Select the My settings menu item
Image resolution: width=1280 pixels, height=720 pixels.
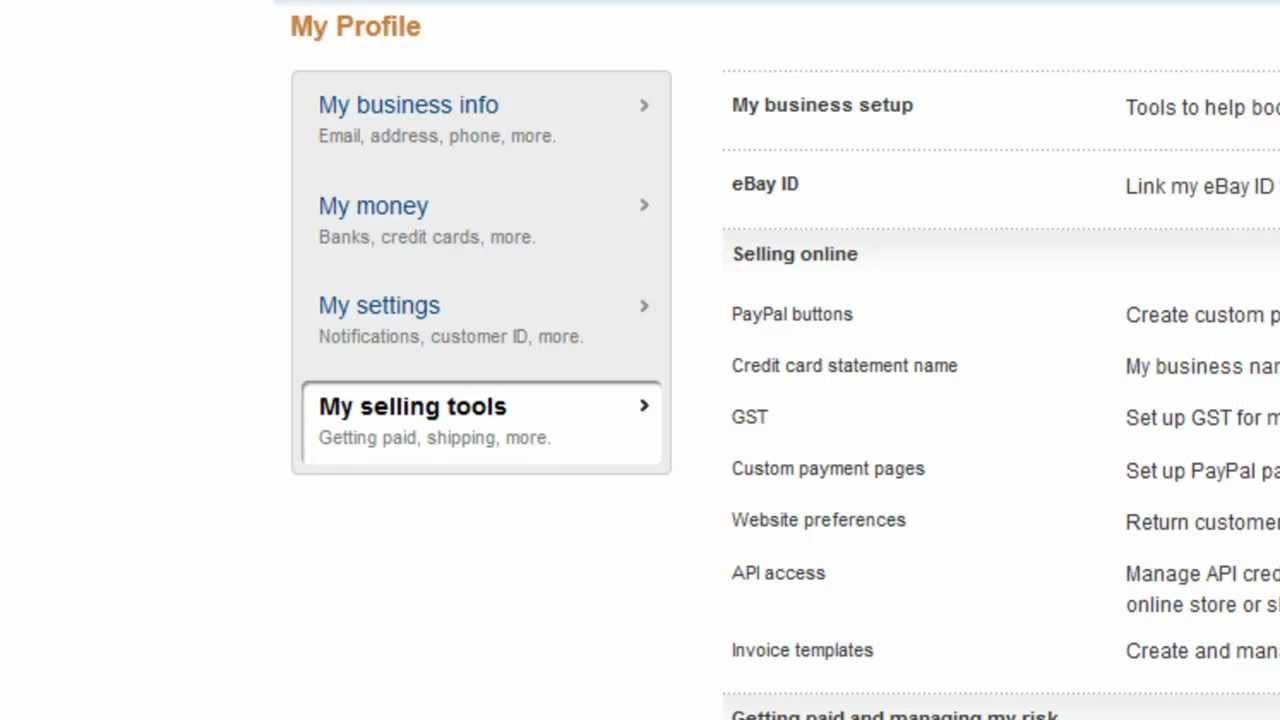(379, 306)
